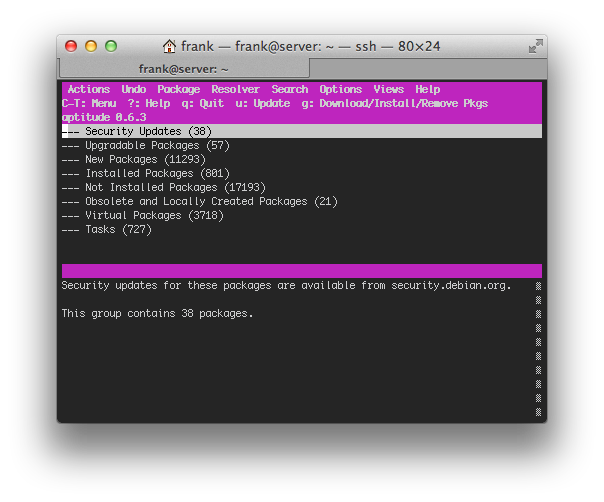Click the window title 'frank — frank@server'
This screenshot has width=604, height=502.
[309, 46]
